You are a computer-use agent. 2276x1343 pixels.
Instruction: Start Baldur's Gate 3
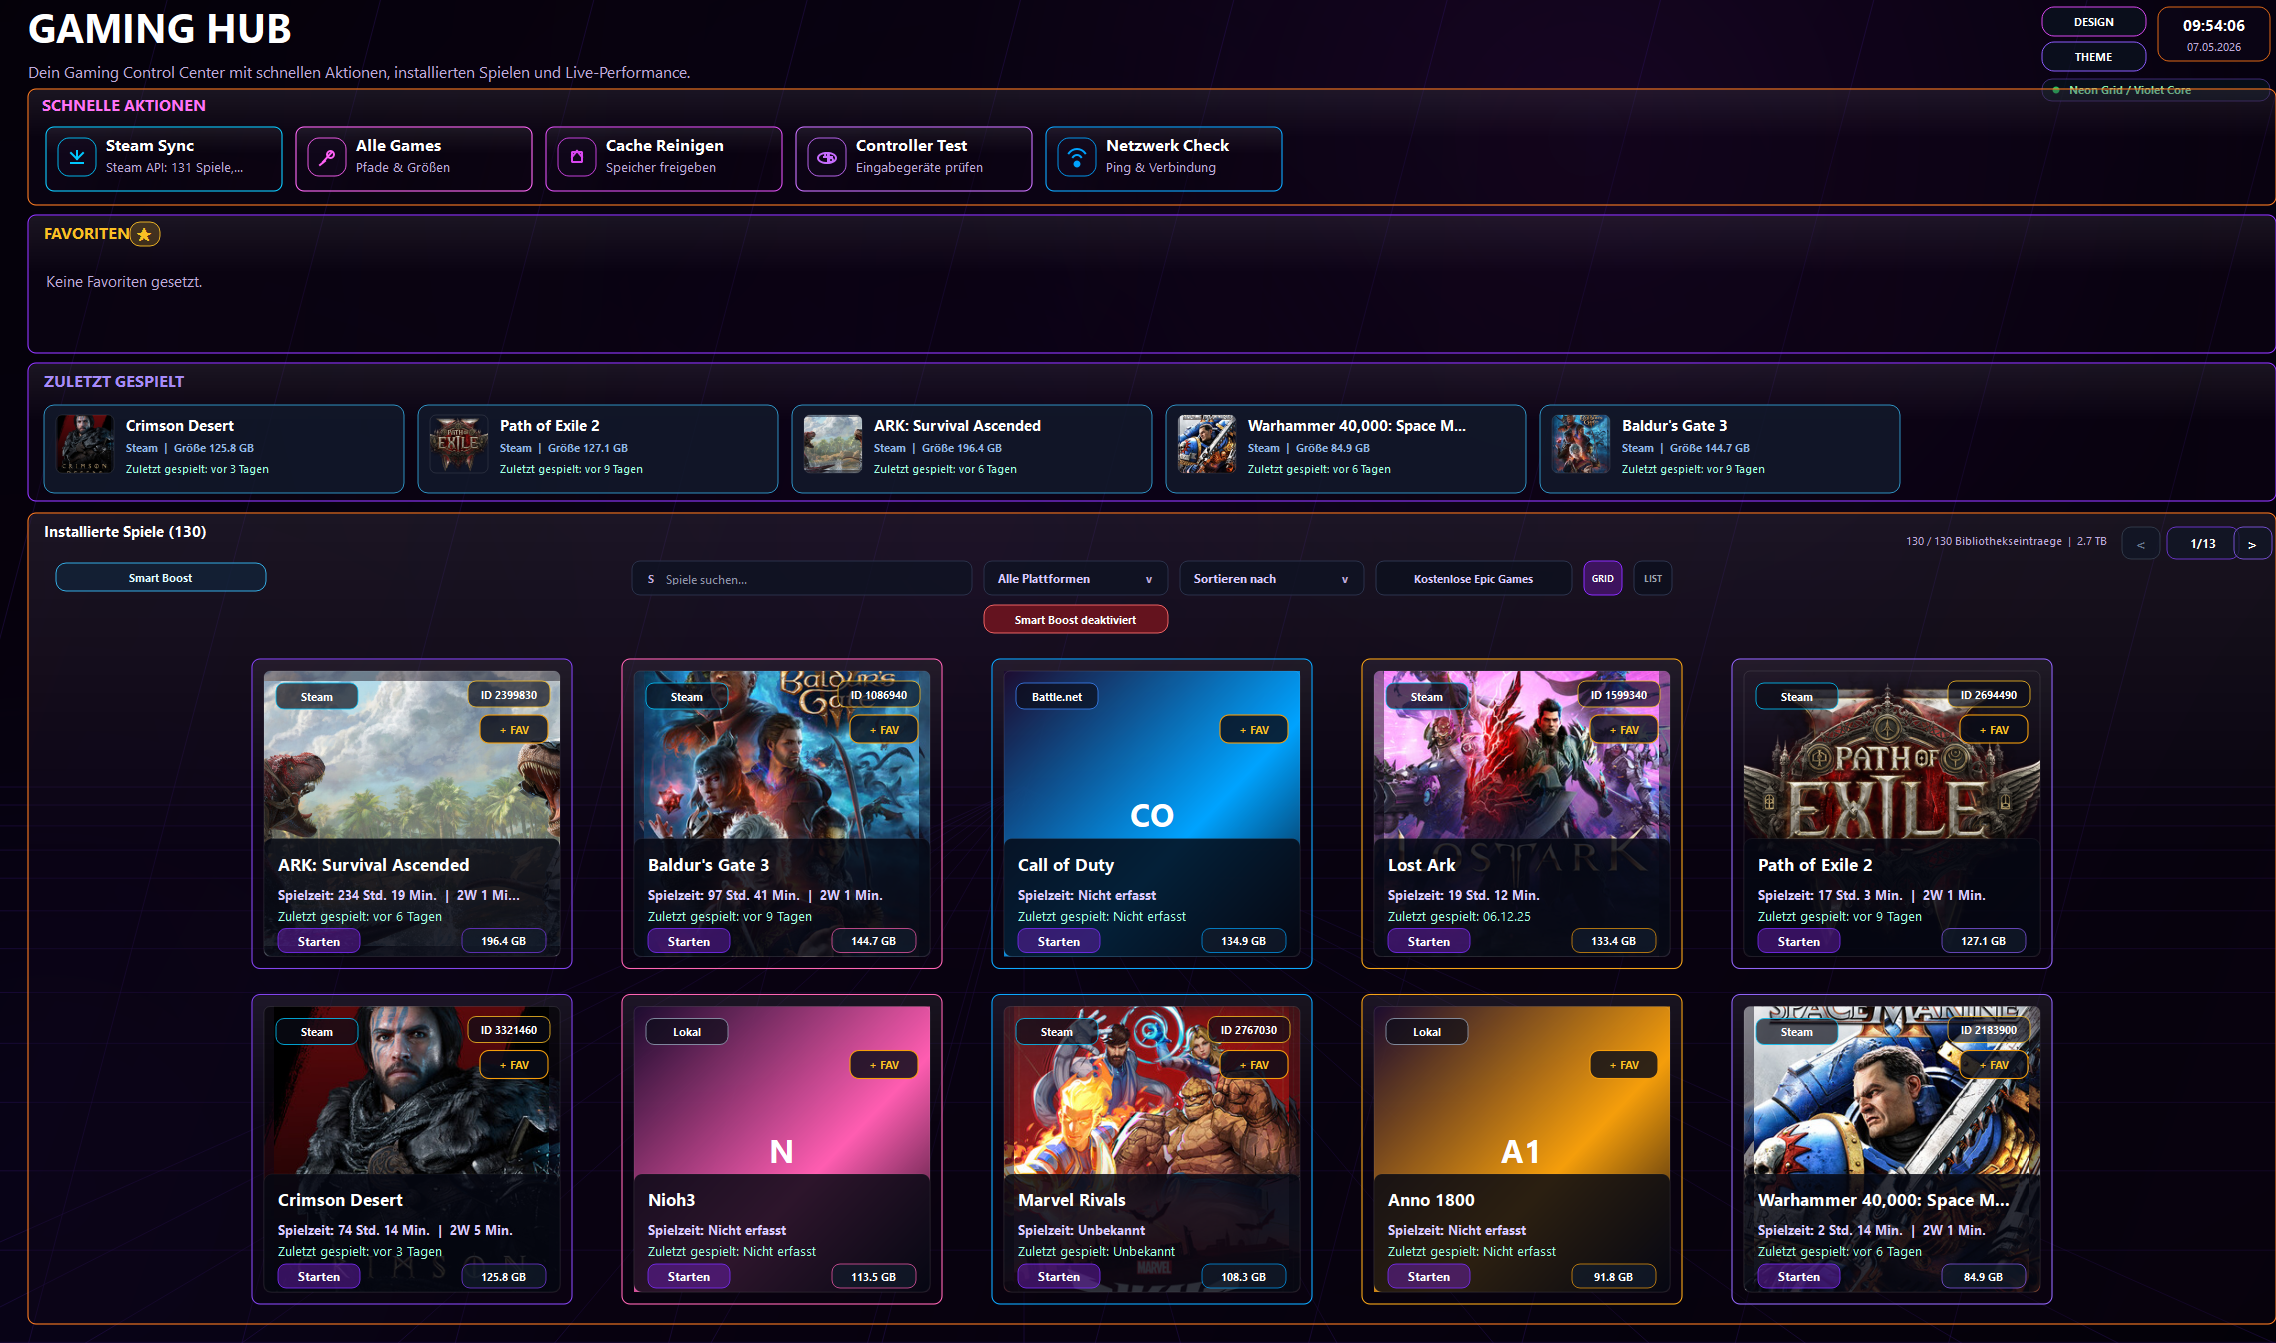click(689, 941)
